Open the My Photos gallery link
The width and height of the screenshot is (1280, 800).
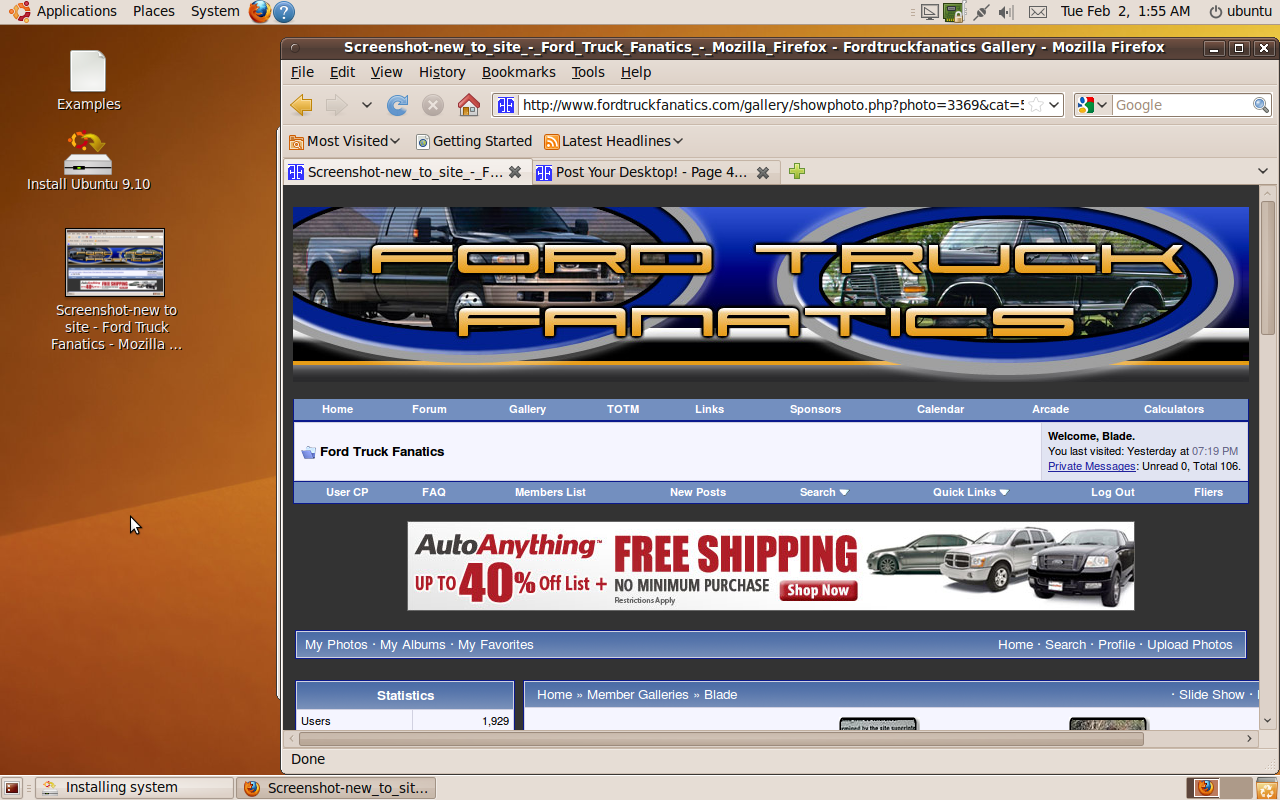point(336,645)
